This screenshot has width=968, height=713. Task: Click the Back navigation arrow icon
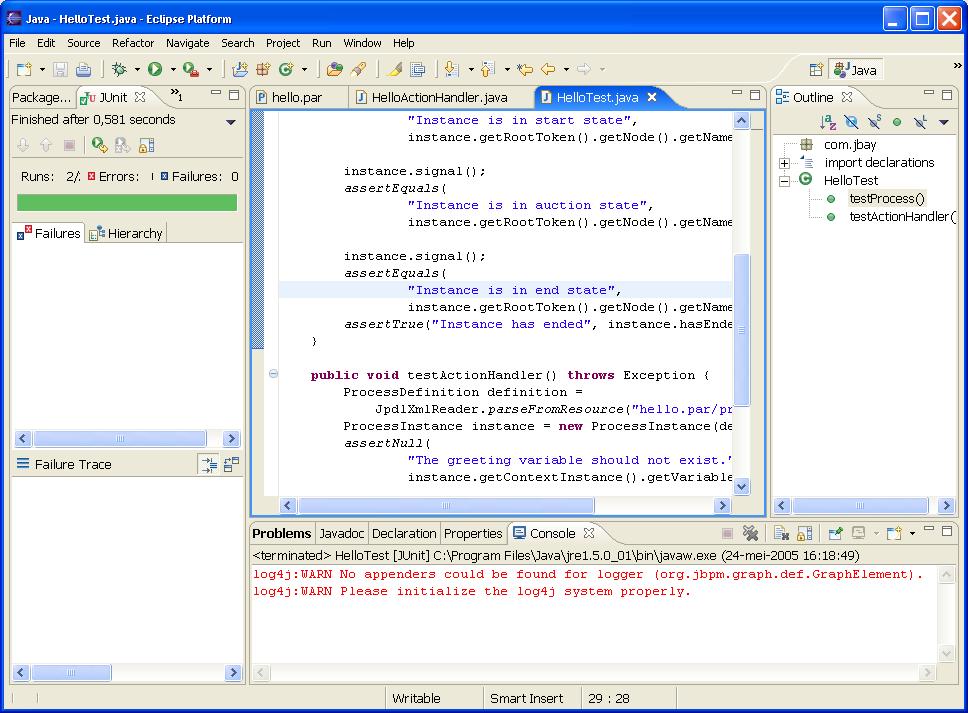548,69
